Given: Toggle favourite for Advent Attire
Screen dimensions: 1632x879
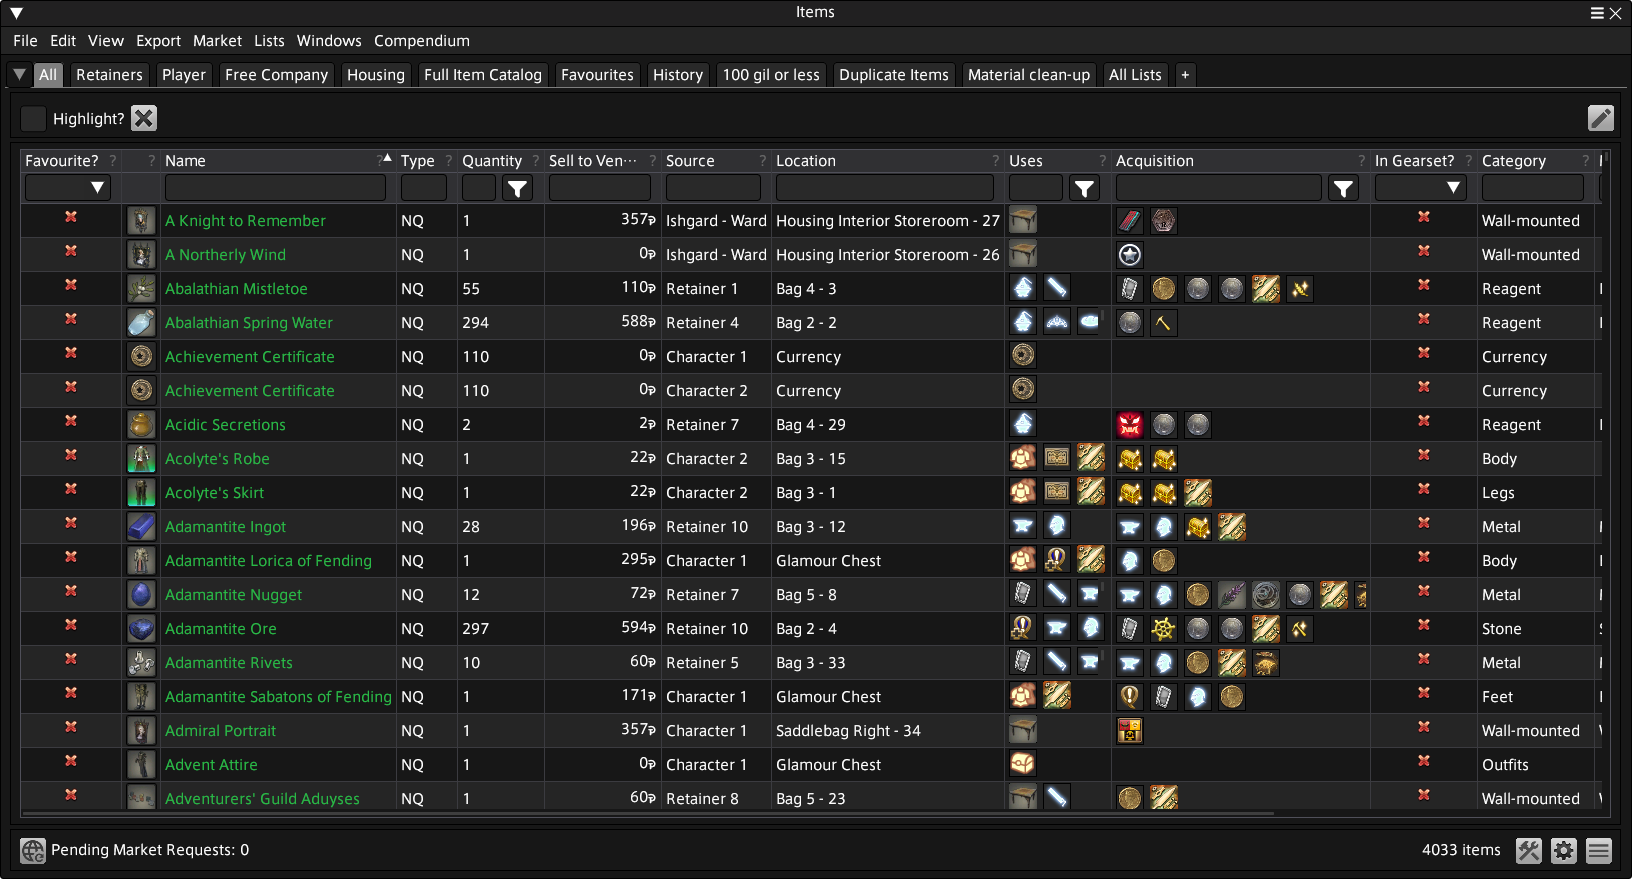Looking at the screenshot, I should 71,761.
